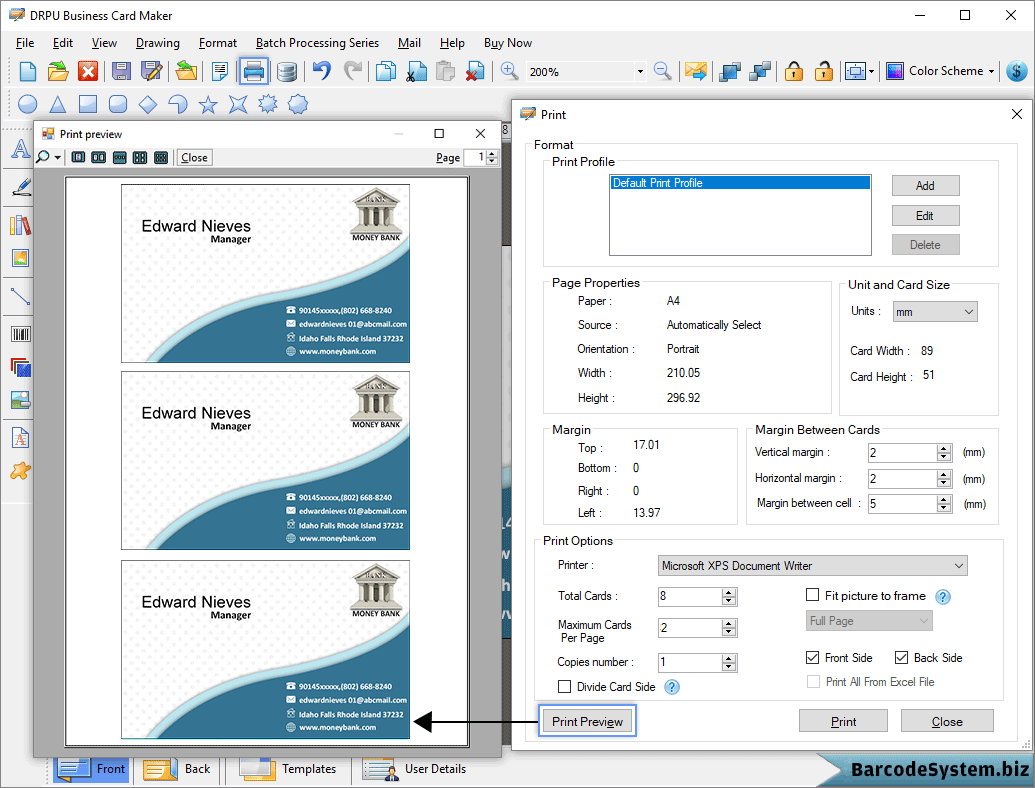The width and height of the screenshot is (1035, 788).
Task: Select the line drawing tool in sidebar
Action: [x=20, y=296]
